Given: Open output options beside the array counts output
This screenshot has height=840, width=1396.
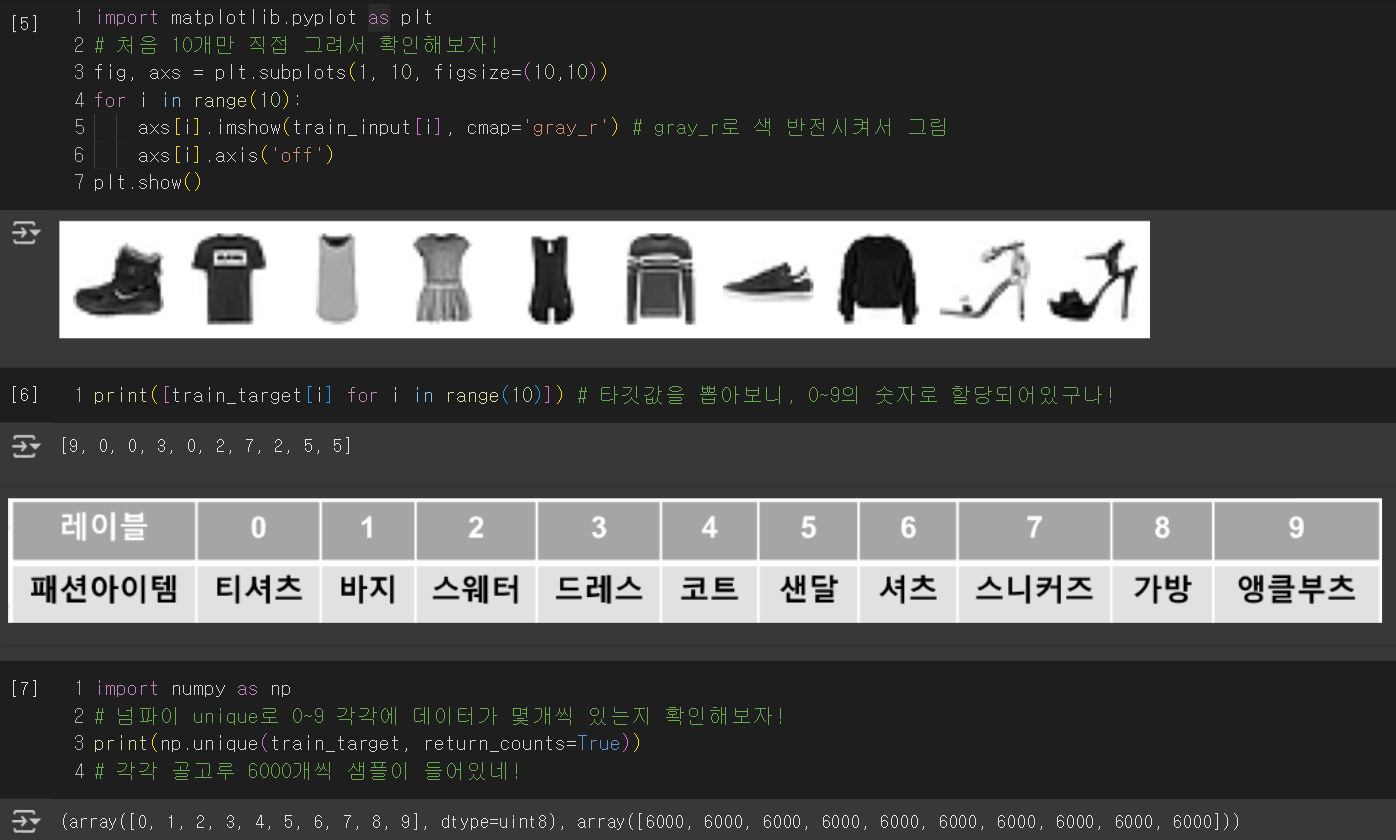Looking at the screenshot, I should point(25,821).
